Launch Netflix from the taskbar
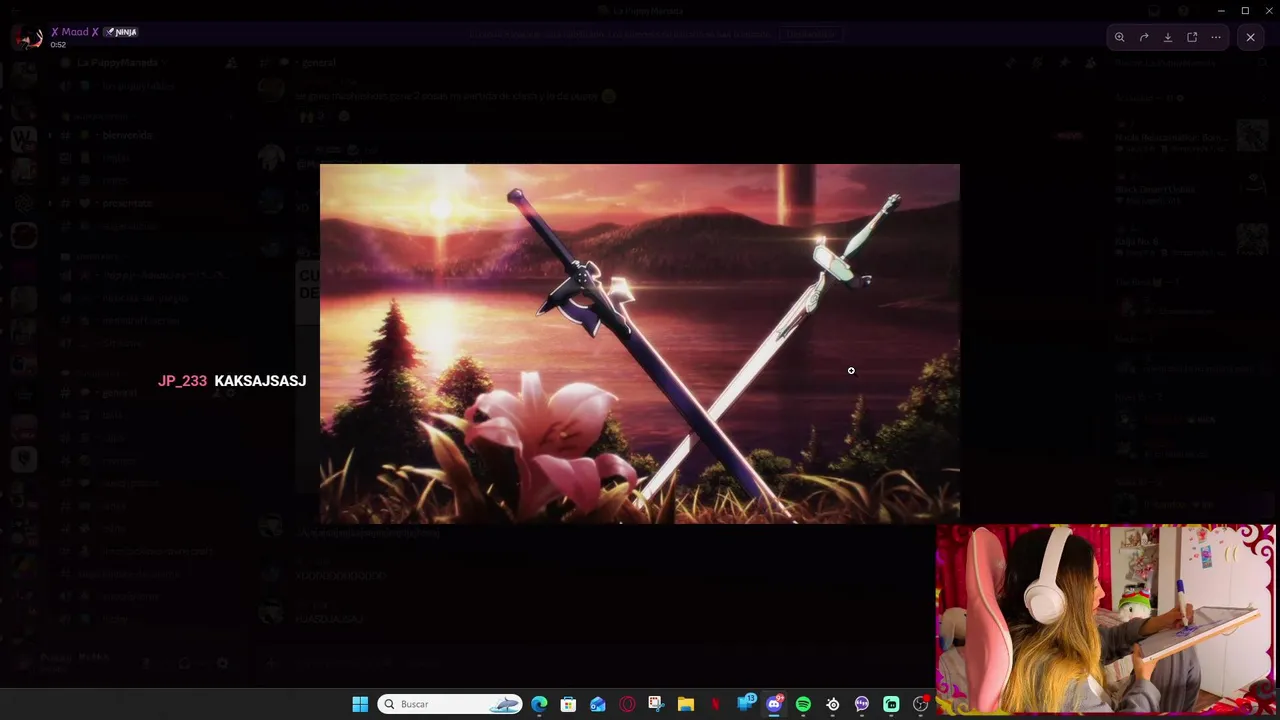Image resolution: width=1280 pixels, height=720 pixels. pyautogui.click(x=715, y=704)
